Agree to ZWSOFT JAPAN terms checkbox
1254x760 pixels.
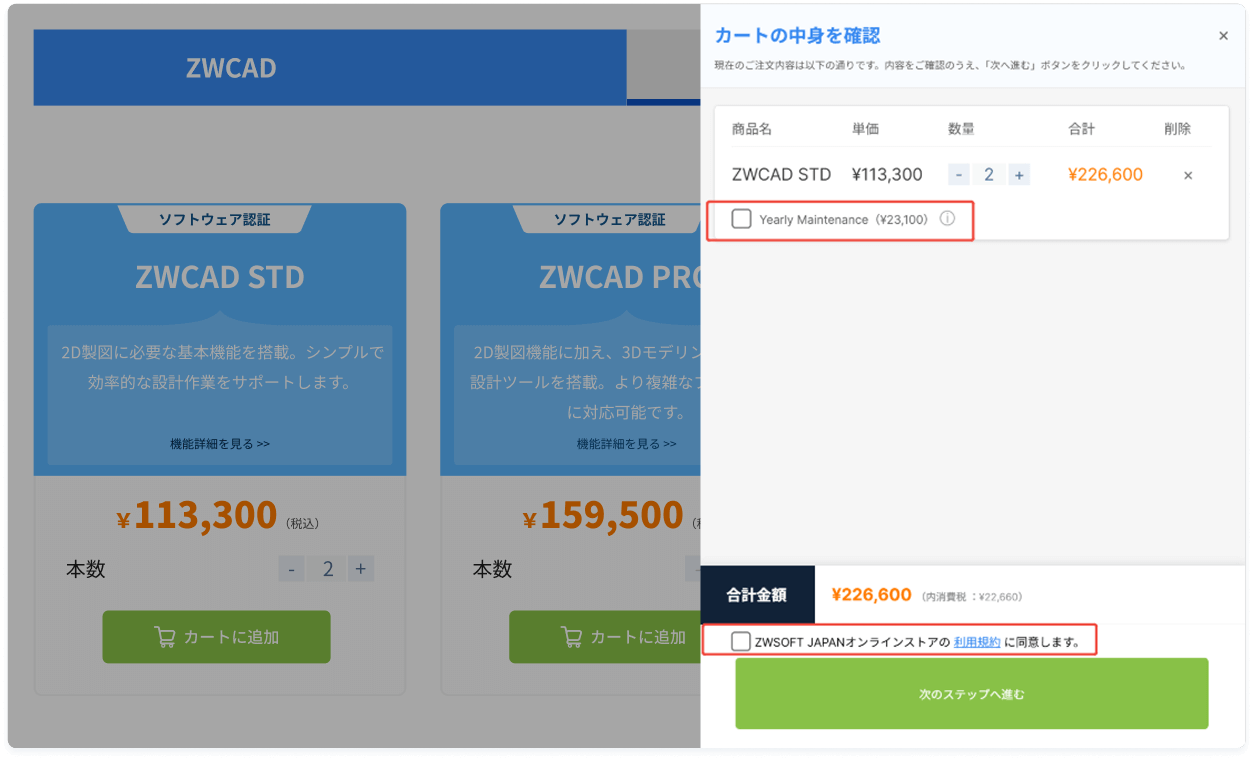[741, 641]
